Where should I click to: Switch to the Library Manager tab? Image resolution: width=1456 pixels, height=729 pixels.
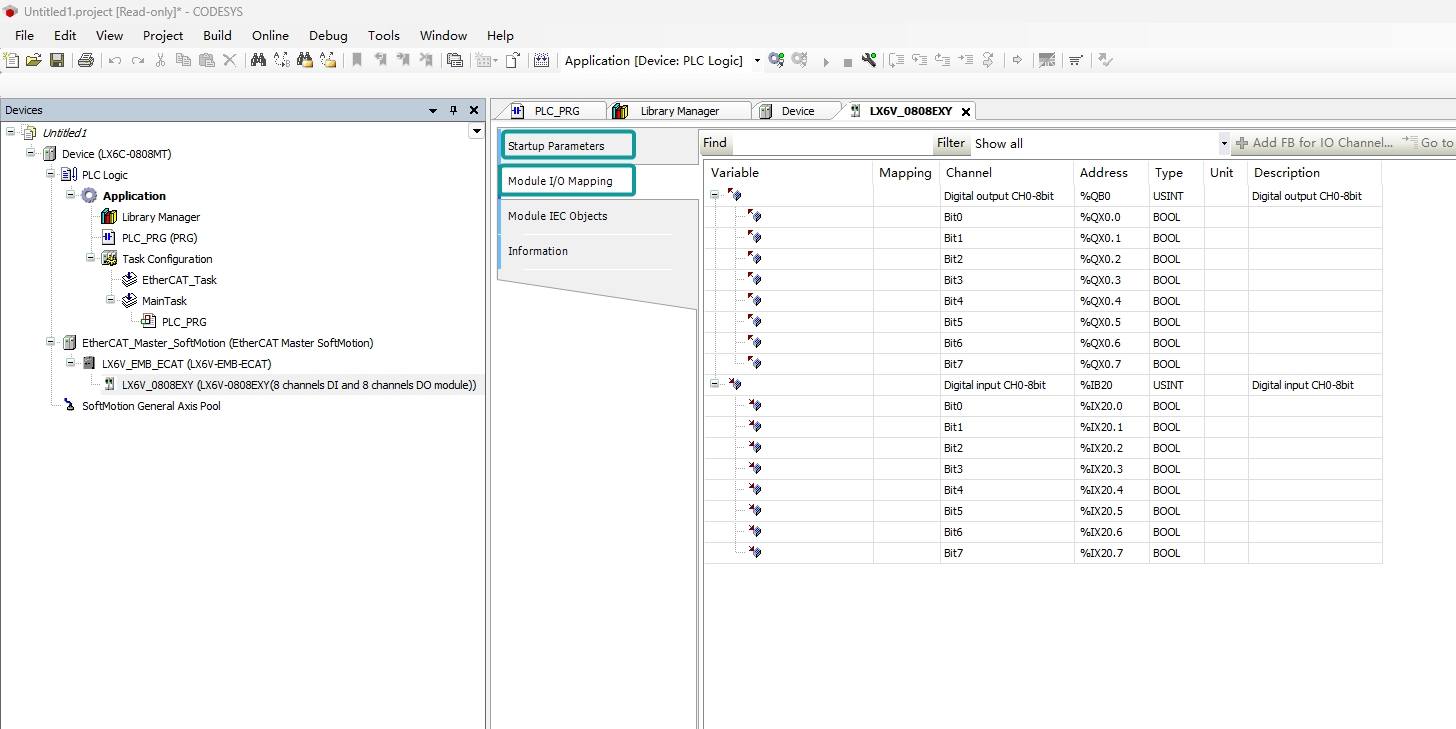tap(679, 111)
